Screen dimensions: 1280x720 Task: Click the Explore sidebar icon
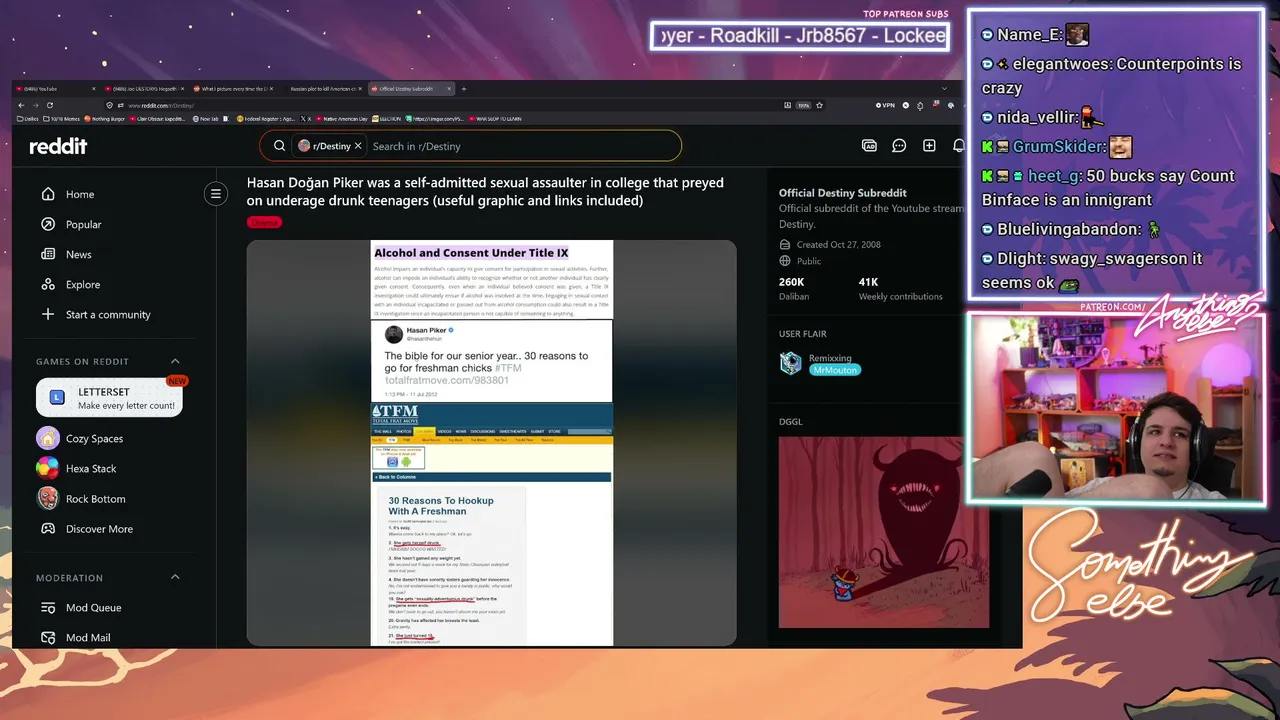48,284
